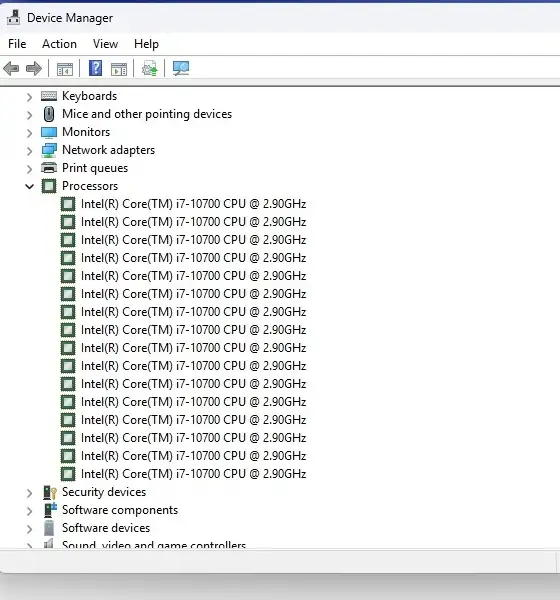Expand the Software components category
560x600 pixels.
(x=29, y=511)
